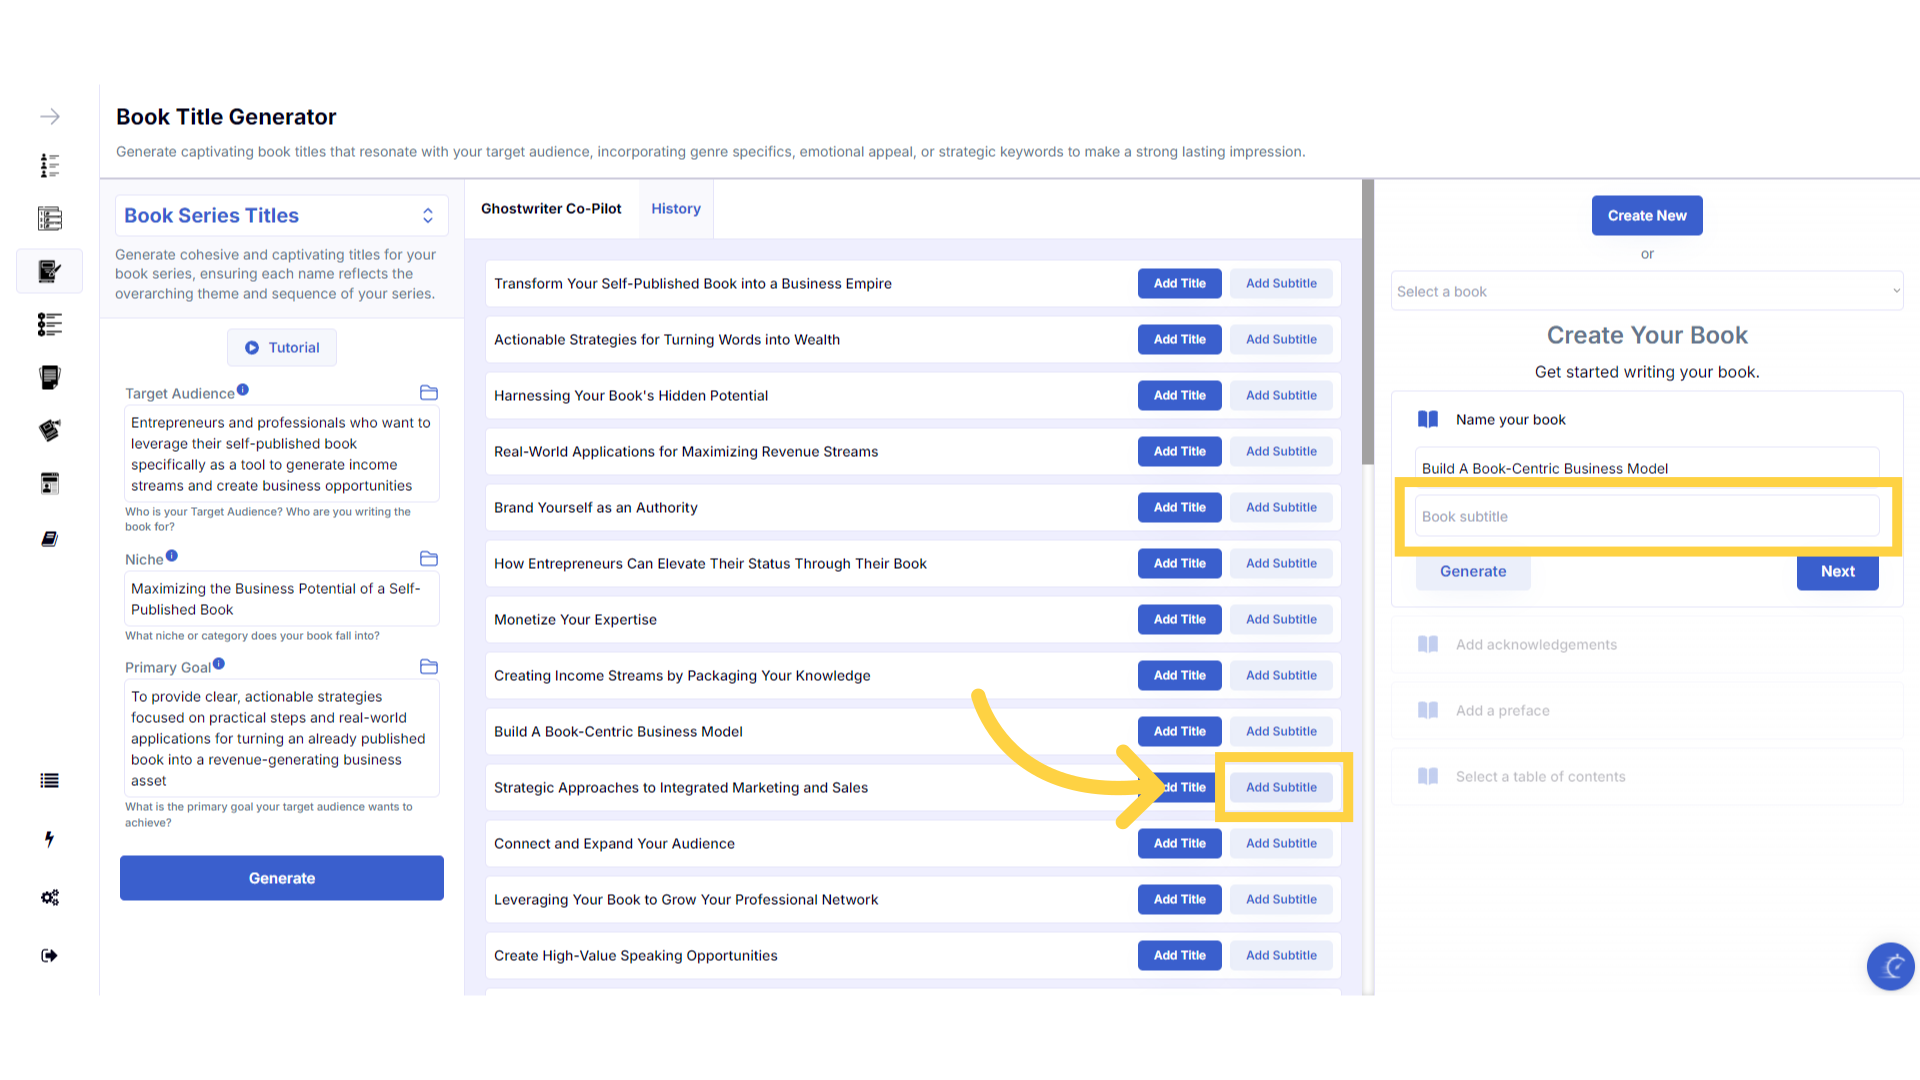Open the Book Series Titles dropdown

(x=282, y=216)
